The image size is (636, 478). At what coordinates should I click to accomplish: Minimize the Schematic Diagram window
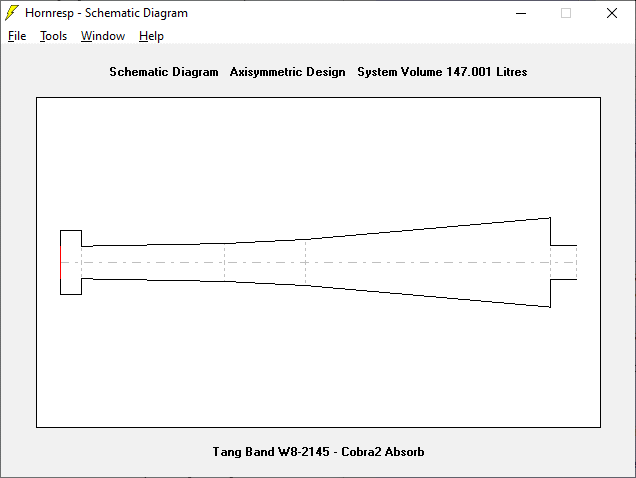click(521, 13)
